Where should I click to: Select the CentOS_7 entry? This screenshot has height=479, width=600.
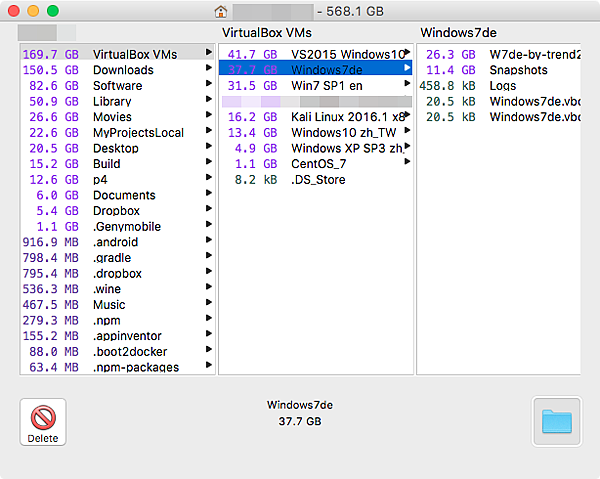coord(316,164)
